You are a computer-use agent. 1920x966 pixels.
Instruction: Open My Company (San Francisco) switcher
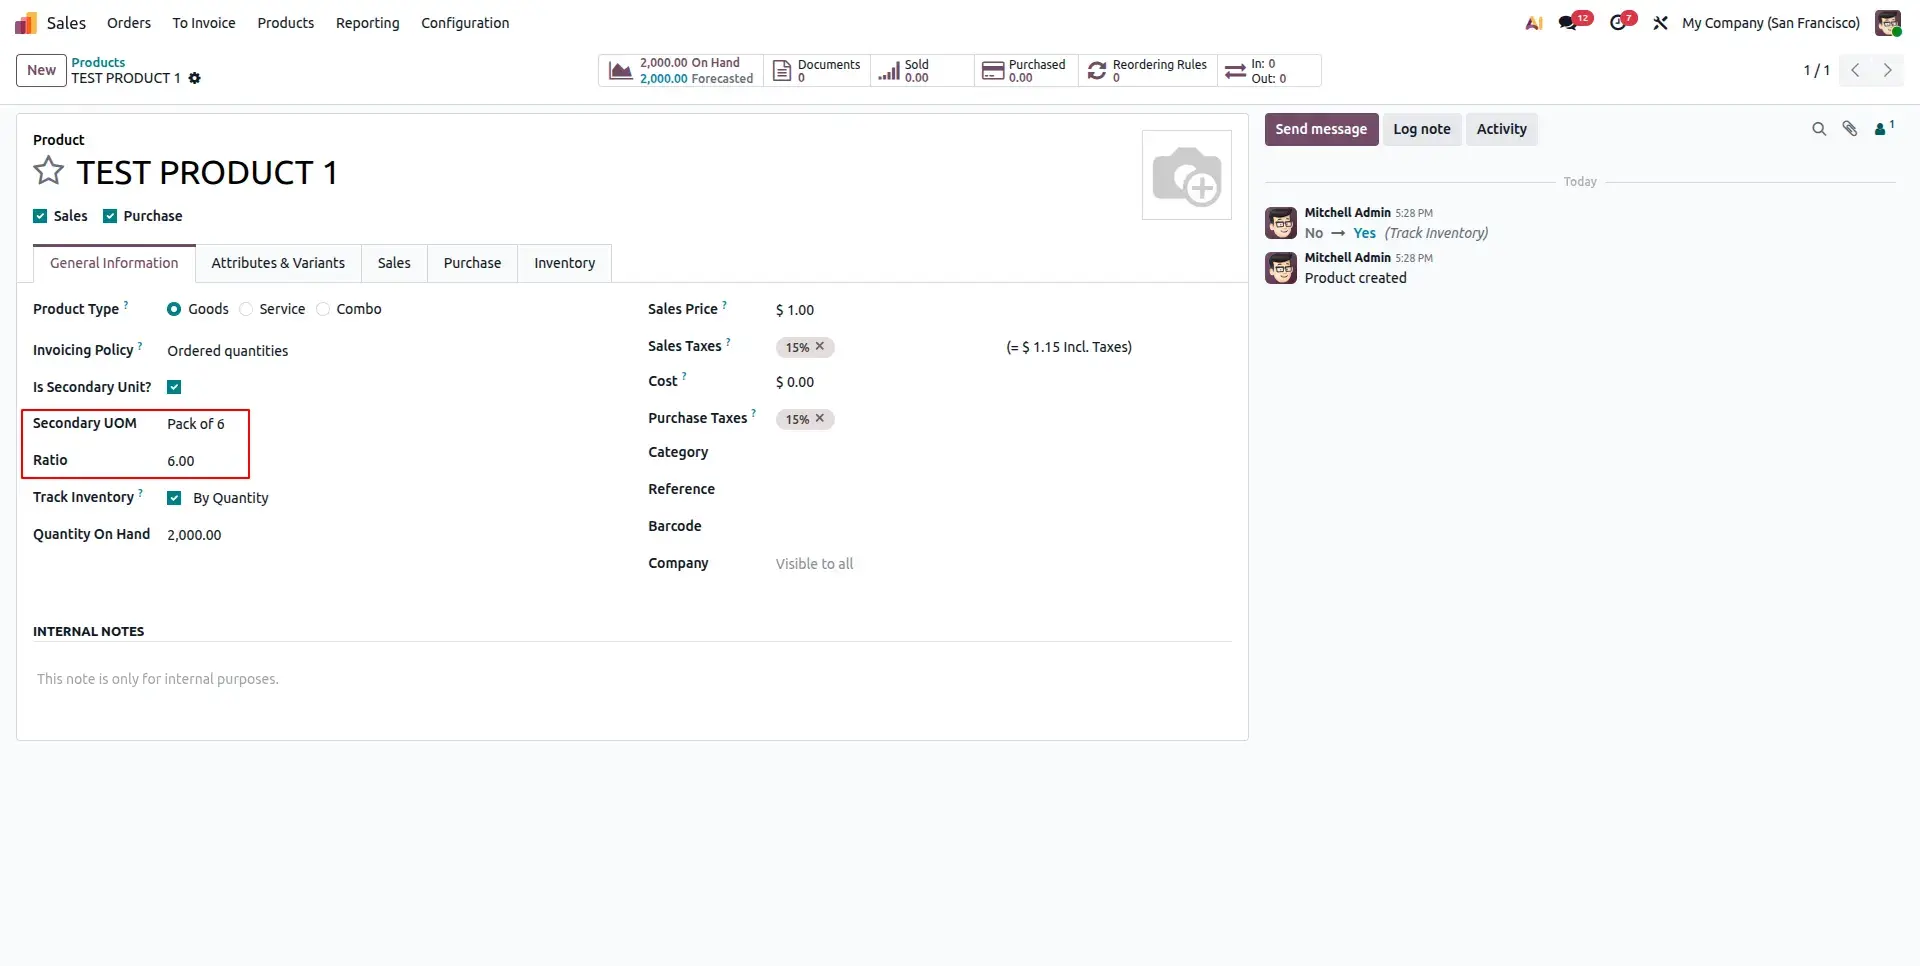pyautogui.click(x=1771, y=23)
